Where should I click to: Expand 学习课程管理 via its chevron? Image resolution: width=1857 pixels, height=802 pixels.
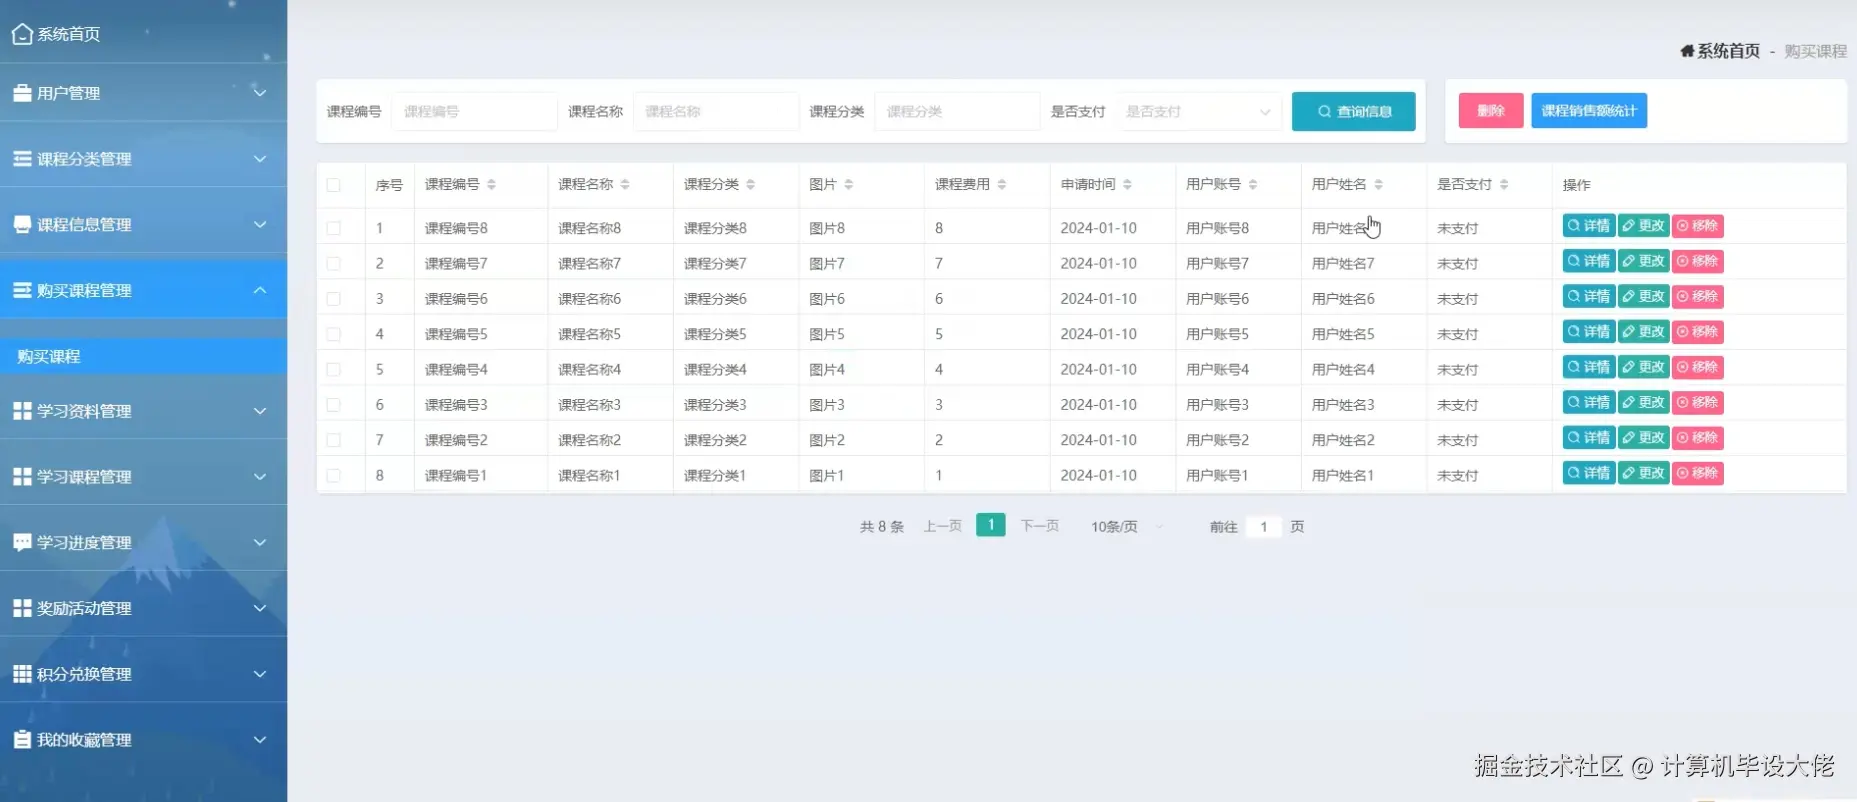(x=260, y=477)
